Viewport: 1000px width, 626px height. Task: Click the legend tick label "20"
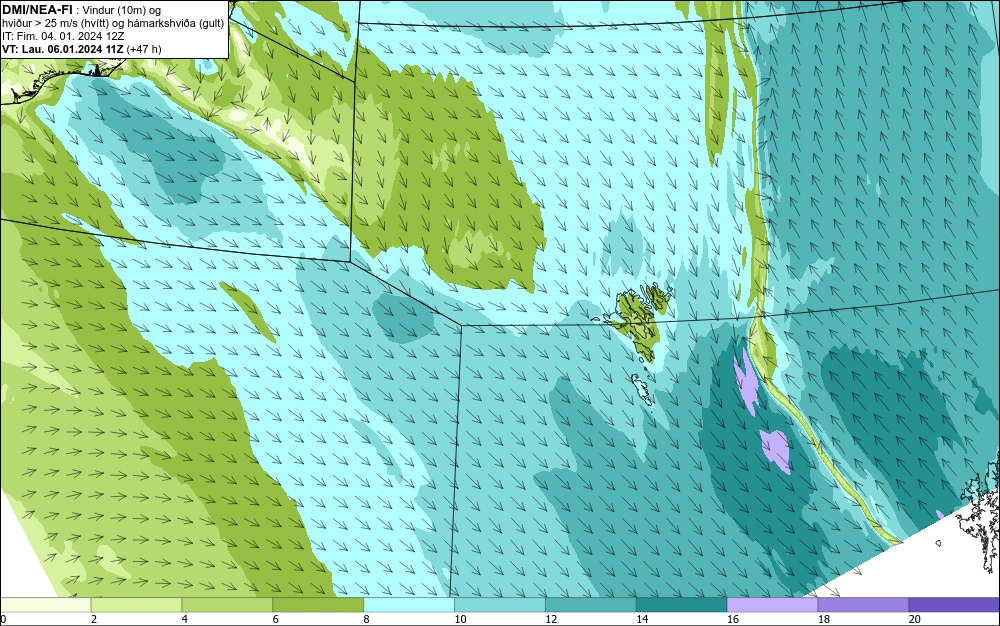click(x=915, y=619)
